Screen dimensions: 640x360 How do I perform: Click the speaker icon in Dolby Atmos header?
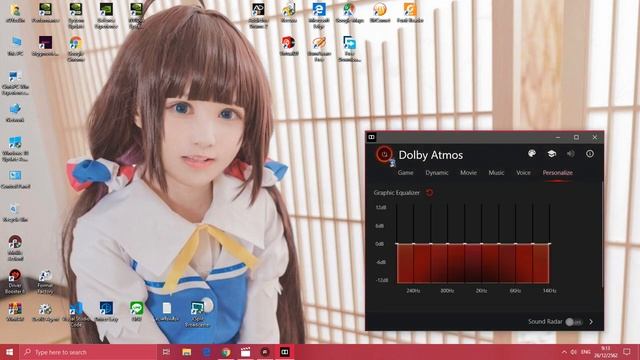click(x=571, y=153)
